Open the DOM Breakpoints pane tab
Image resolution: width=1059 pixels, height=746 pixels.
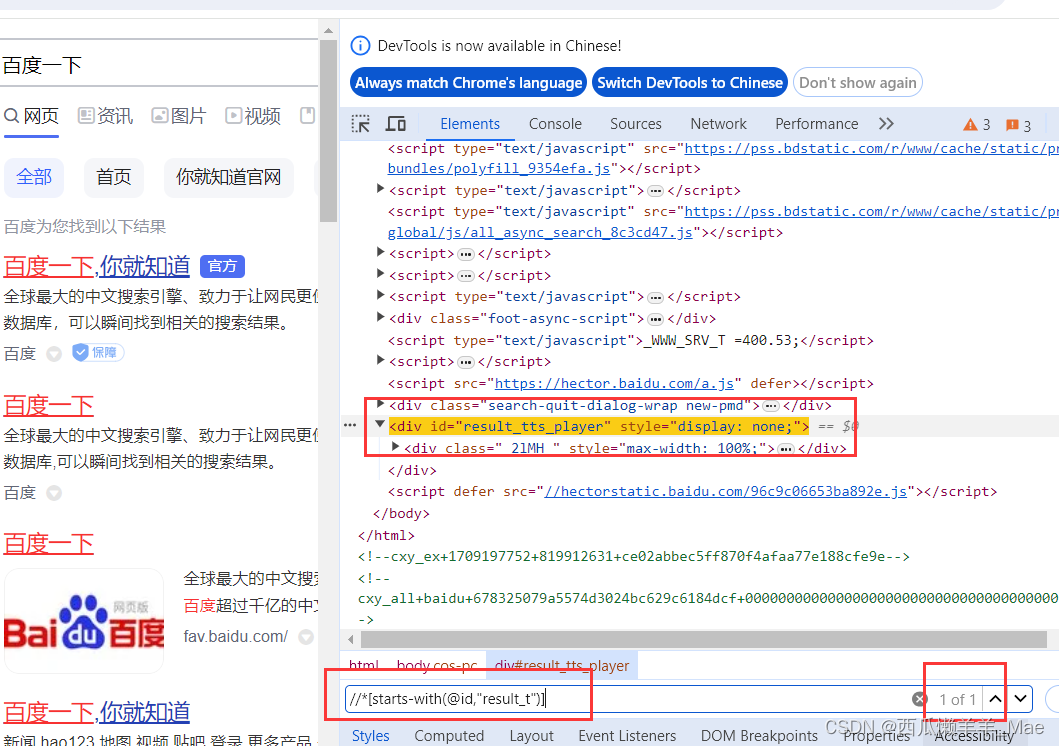(759, 736)
